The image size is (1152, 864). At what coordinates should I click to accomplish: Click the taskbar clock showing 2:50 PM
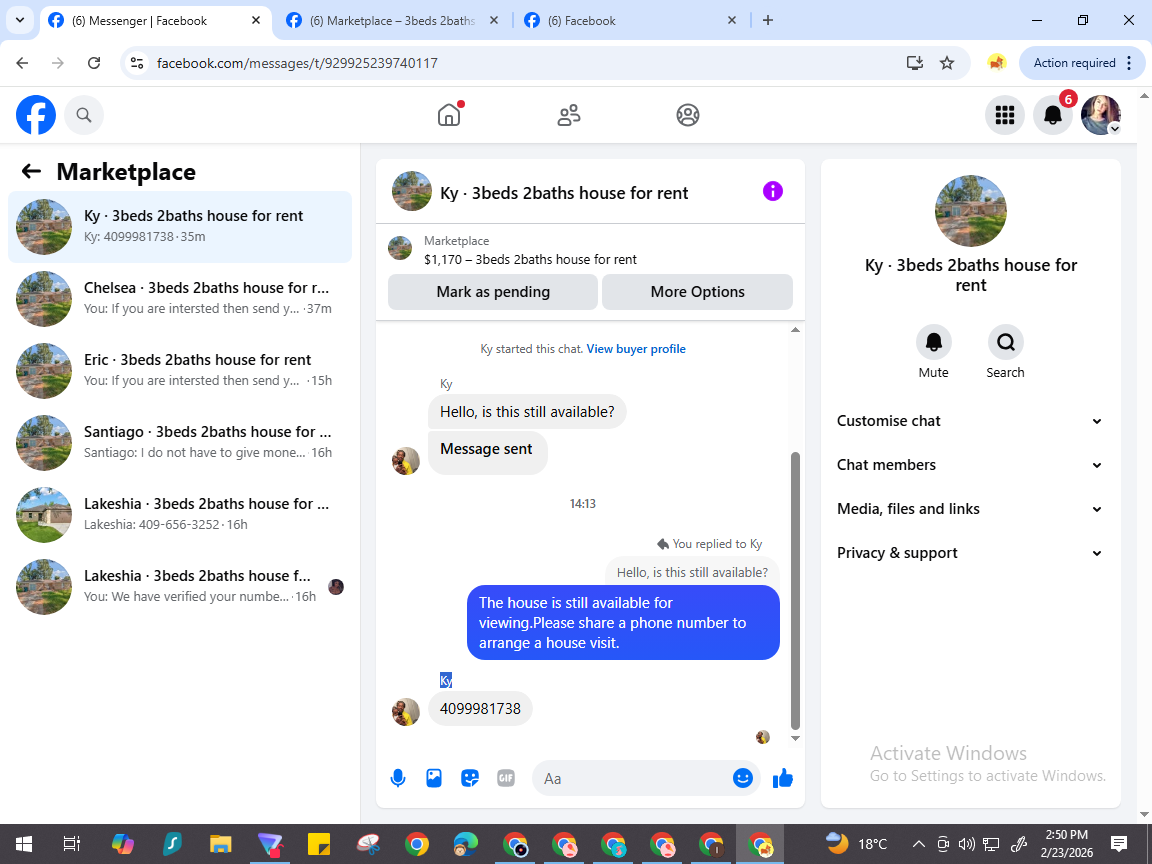(x=1066, y=844)
